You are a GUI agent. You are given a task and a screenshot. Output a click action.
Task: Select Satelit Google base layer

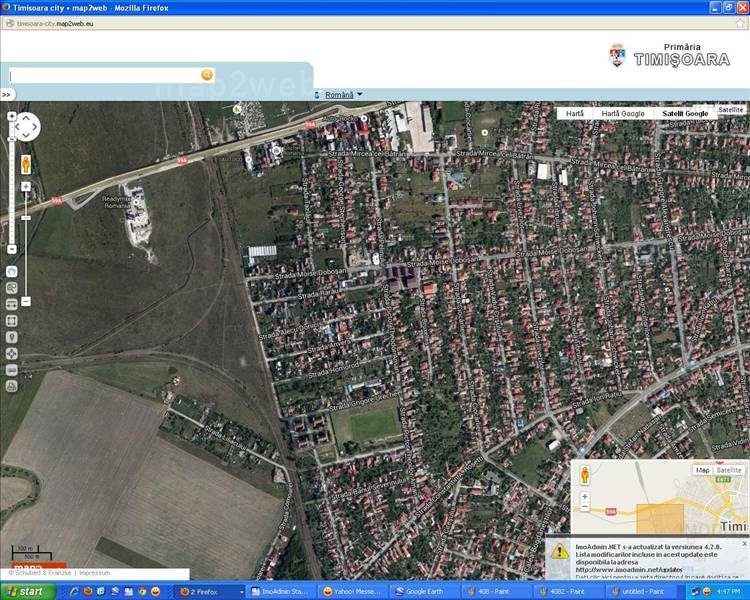pyautogui.click(x=685, y=114)
